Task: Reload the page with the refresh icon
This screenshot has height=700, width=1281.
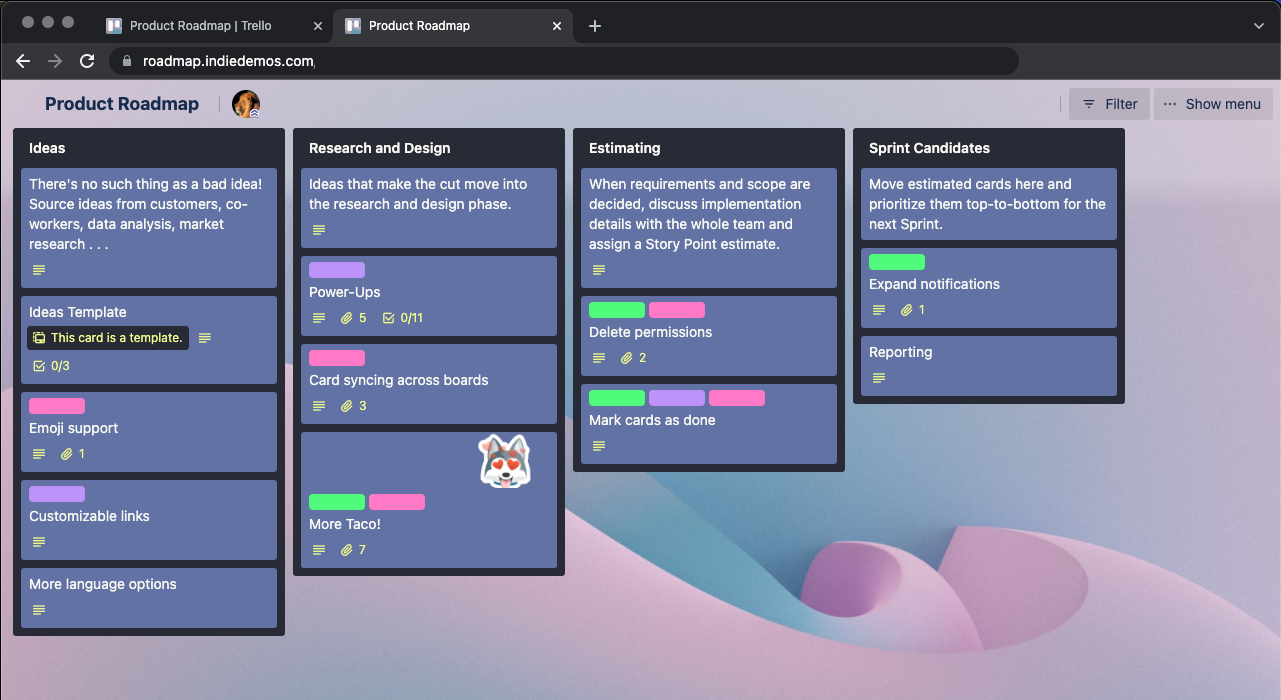Action: coord(87,61)
